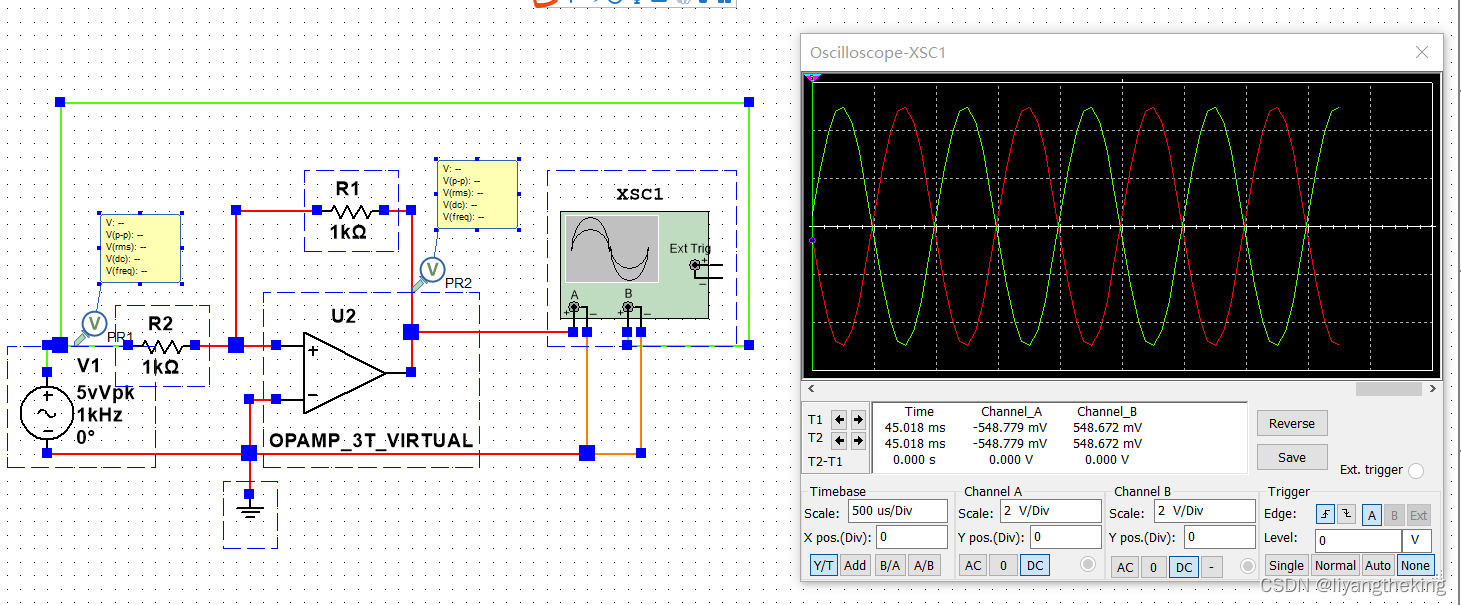
Task: Set trigger mode to Single
Action: click(x=1286, y=565)
